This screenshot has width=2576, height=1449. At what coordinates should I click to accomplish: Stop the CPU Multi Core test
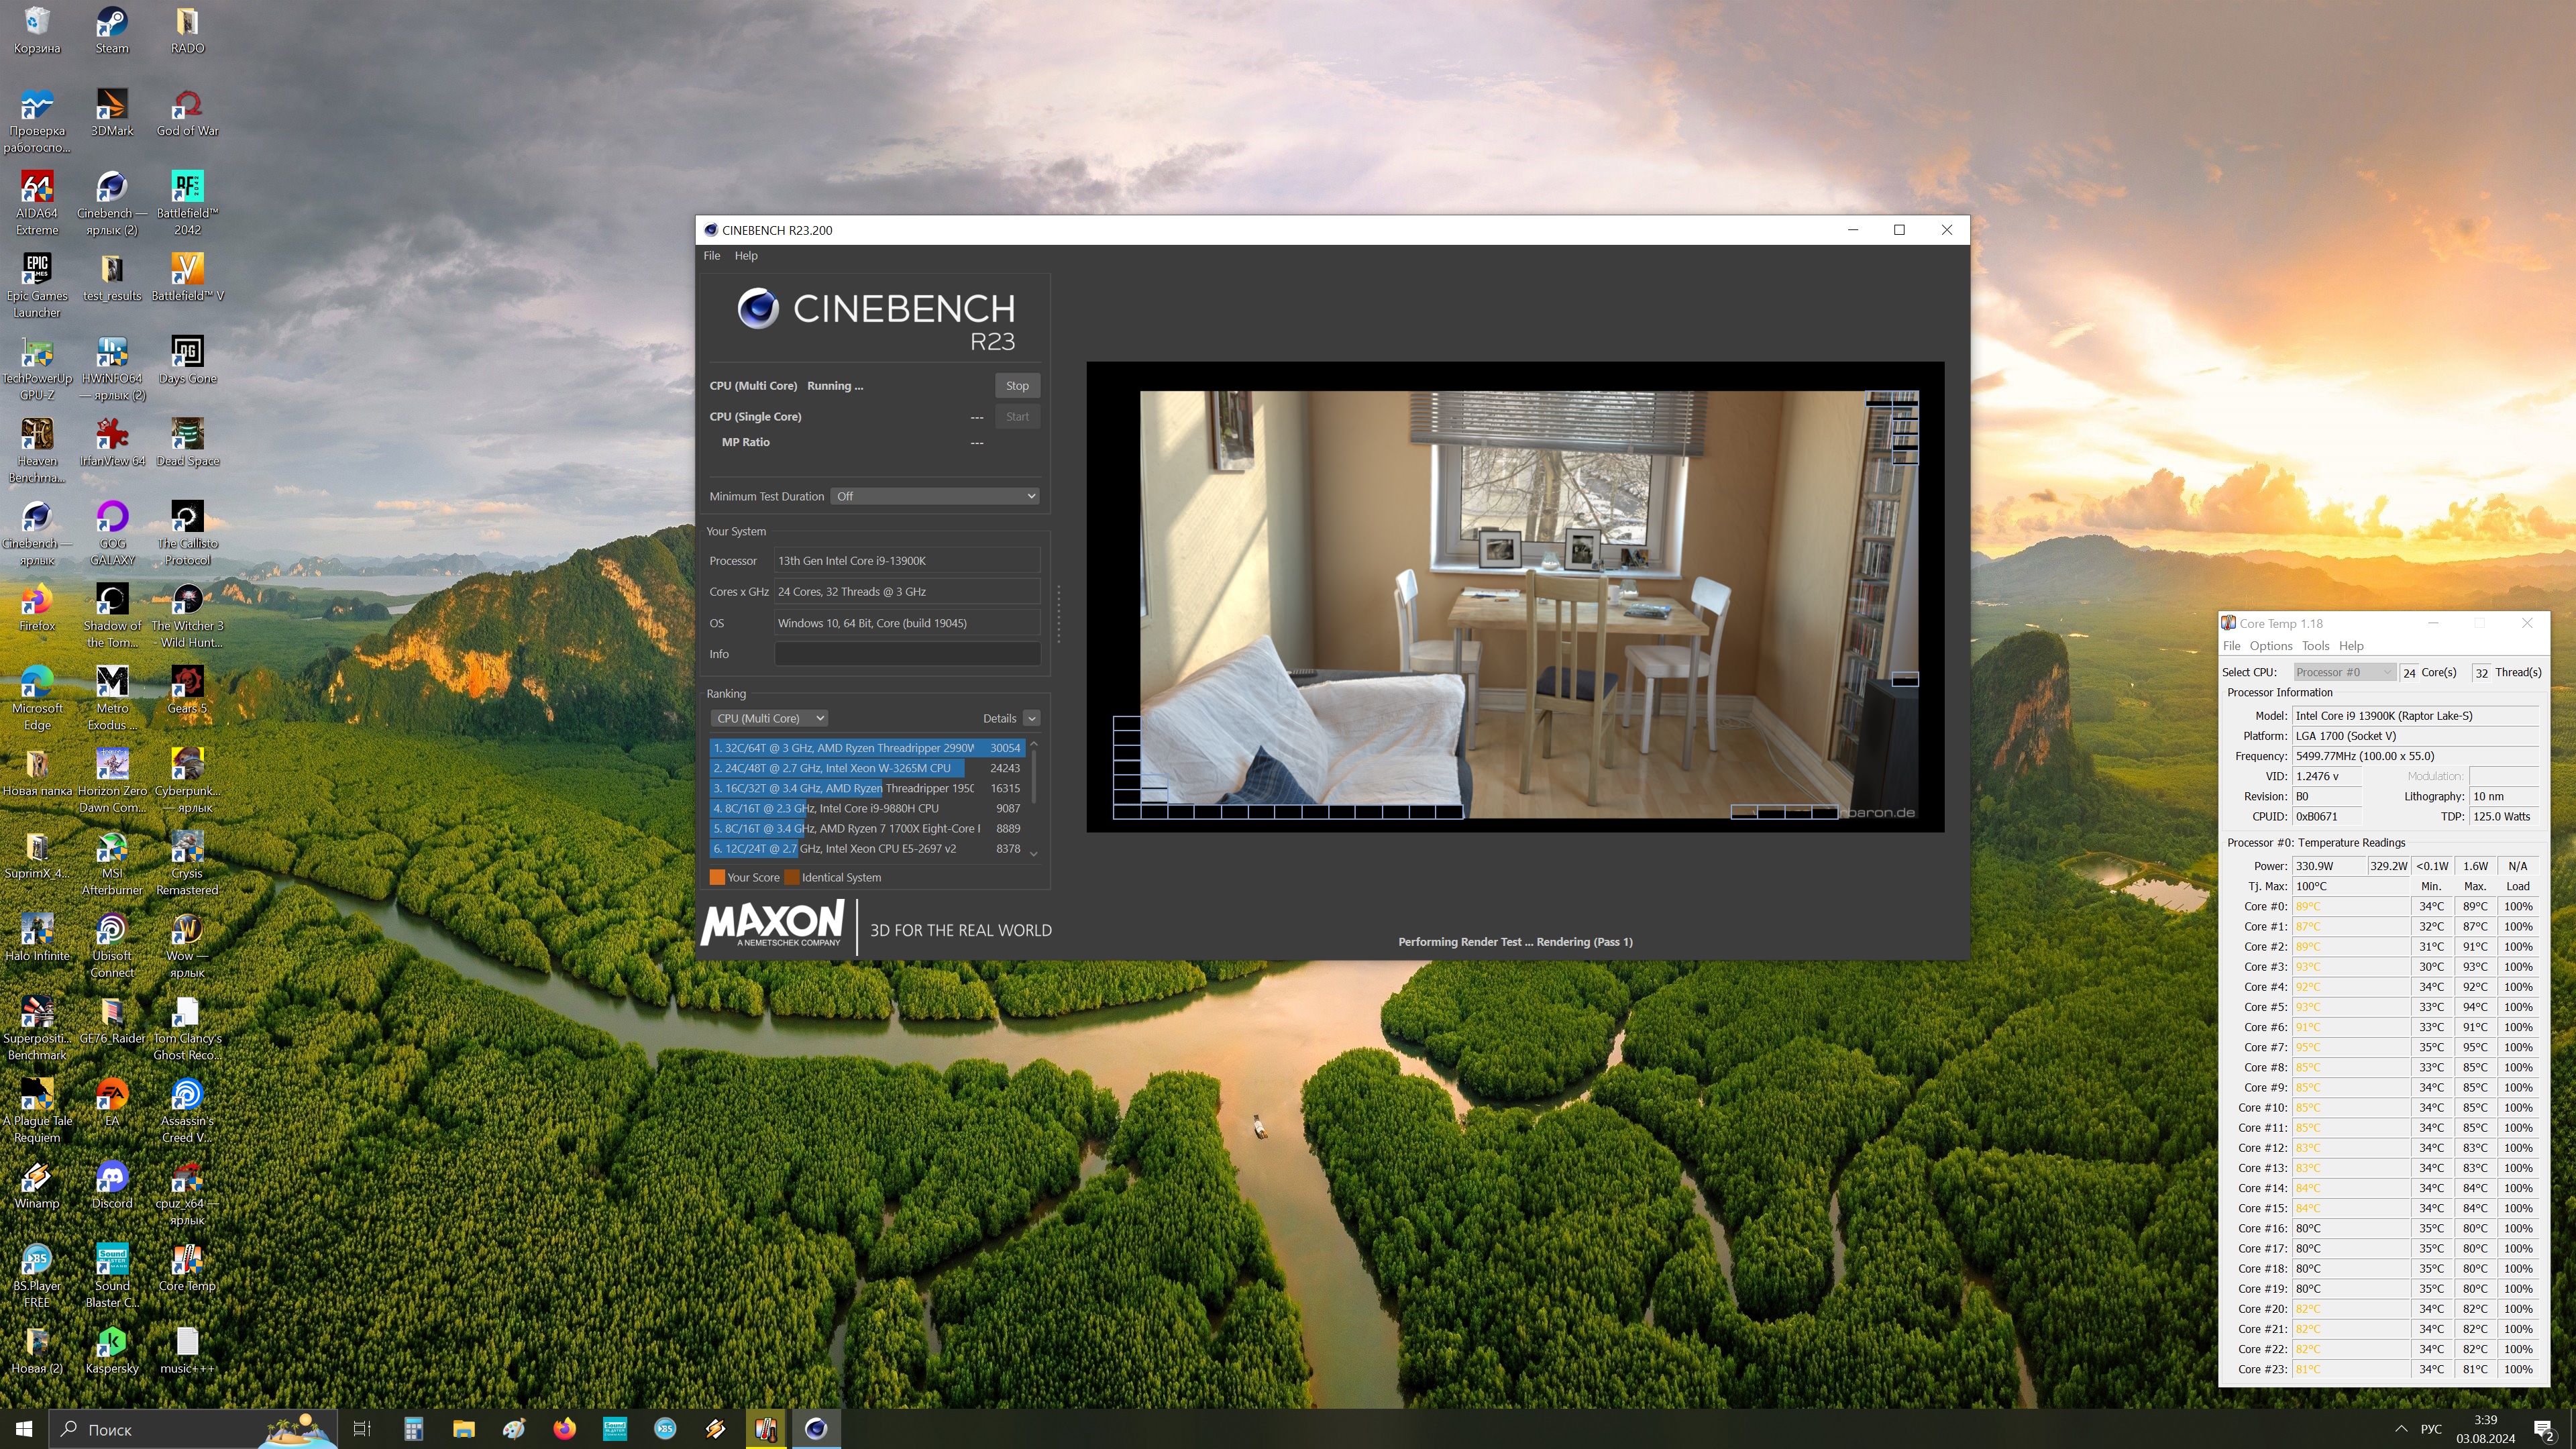(x=1016, y=386)
